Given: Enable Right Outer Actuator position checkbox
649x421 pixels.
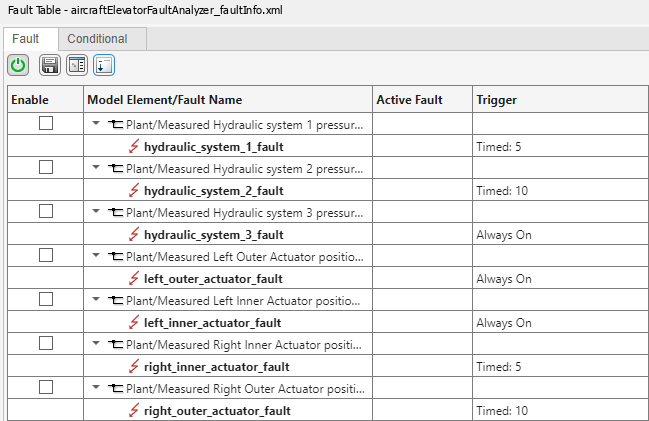Looking at the screenshot, I should pos(45,388).
